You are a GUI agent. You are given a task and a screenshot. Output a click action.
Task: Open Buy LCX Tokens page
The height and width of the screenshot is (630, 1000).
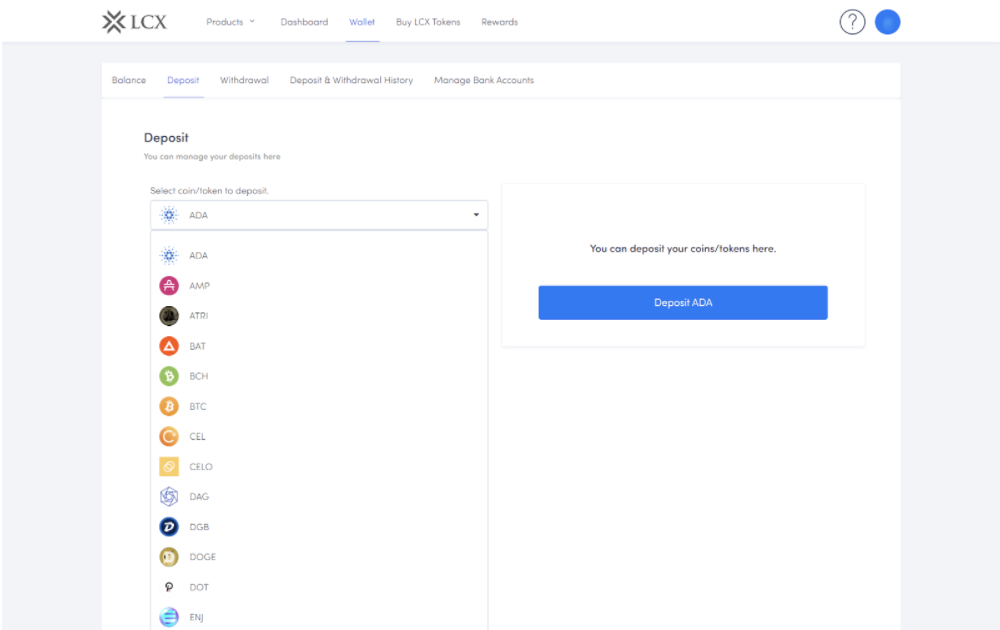pos(428,22)
